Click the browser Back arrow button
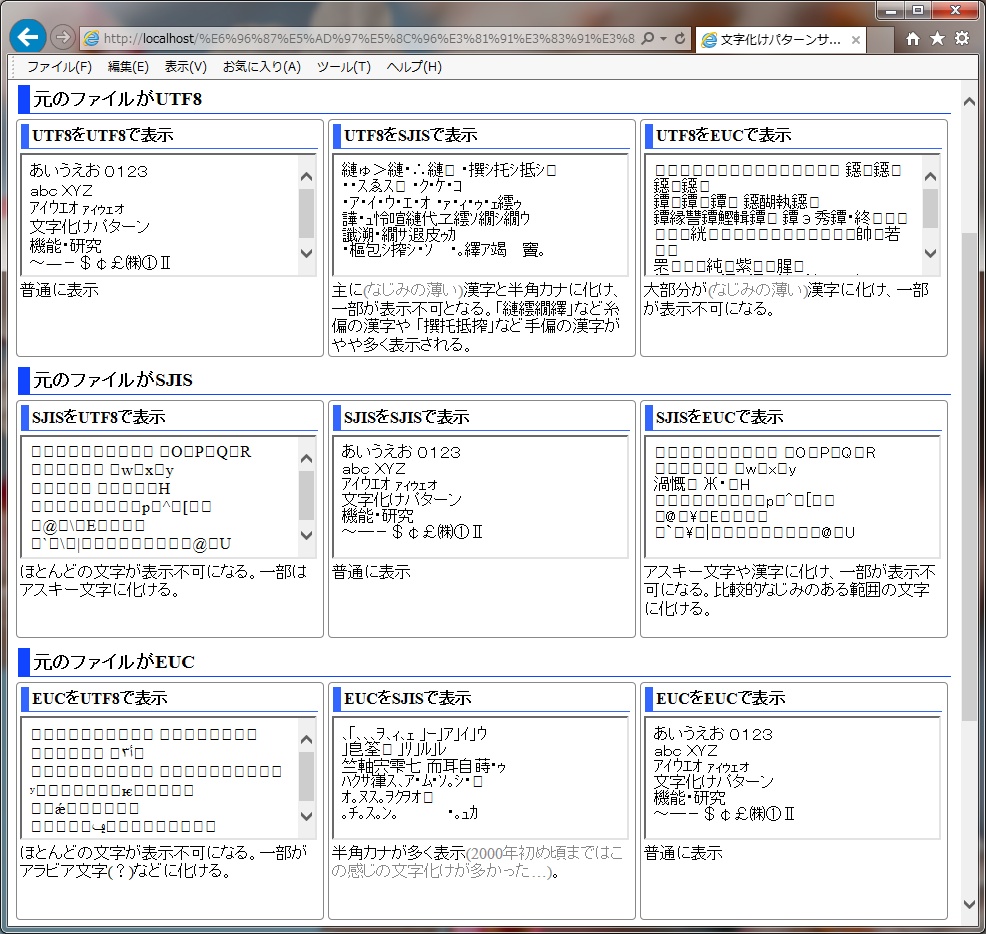986x934 pixels. point(27,37)
